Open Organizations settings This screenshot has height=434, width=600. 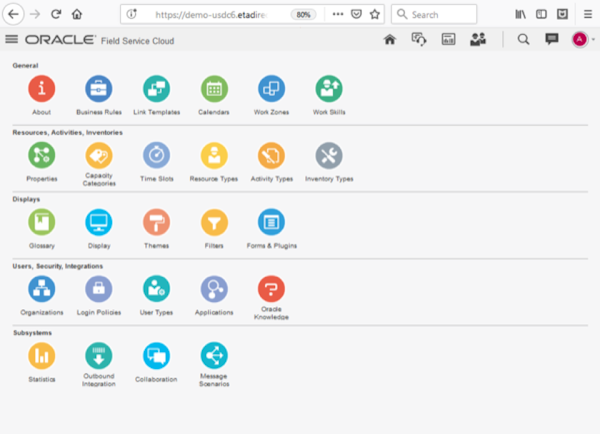point(42,289)
